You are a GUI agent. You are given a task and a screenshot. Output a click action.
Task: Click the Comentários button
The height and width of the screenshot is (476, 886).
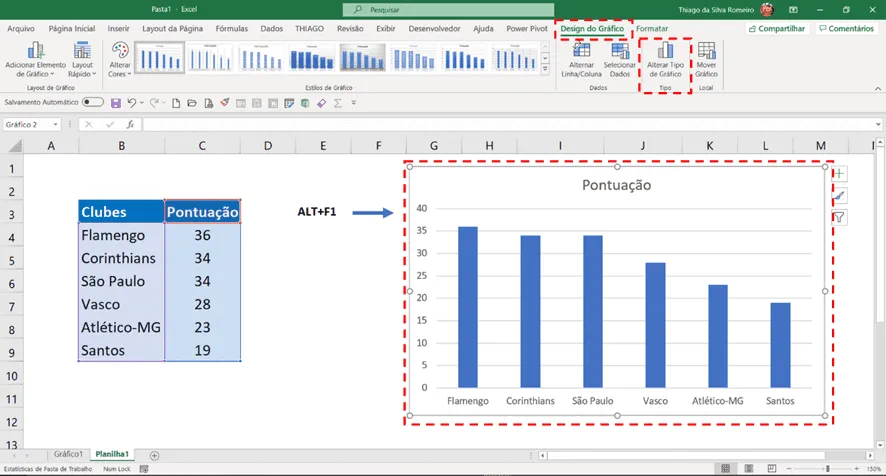point(846,28)
